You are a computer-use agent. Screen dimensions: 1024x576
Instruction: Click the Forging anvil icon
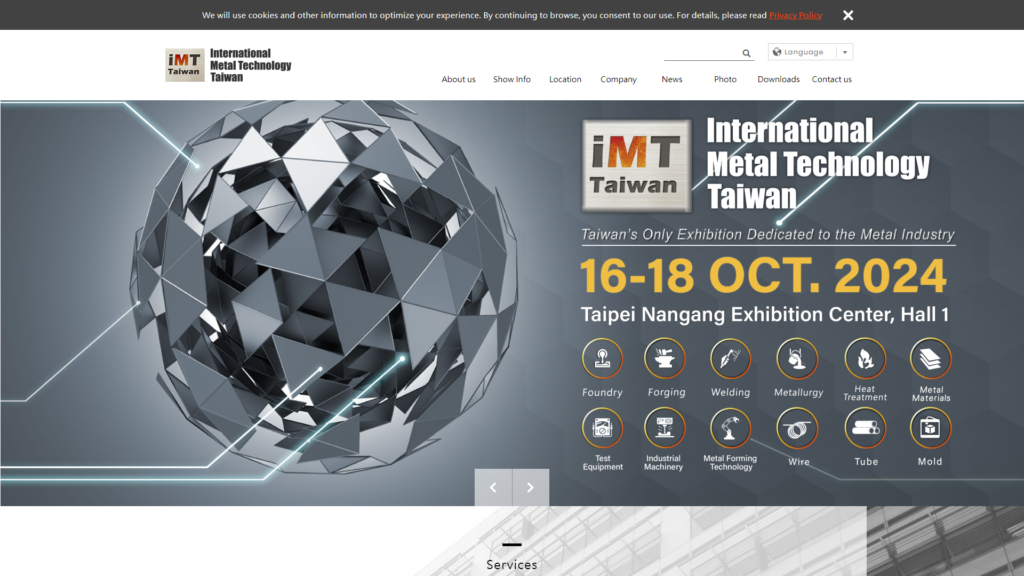[x=665, y=359]
